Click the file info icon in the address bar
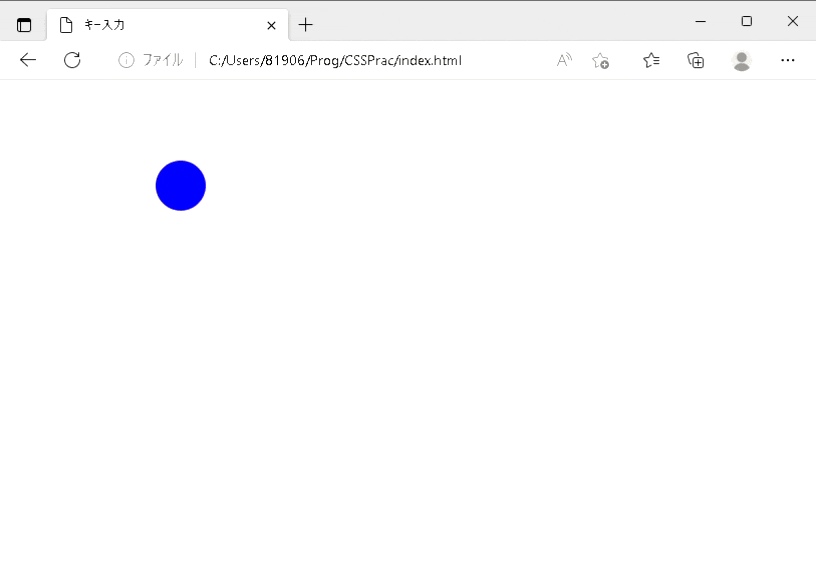Image resolution: width=816 pixels, height=584 pixels. tap(125, 60)
